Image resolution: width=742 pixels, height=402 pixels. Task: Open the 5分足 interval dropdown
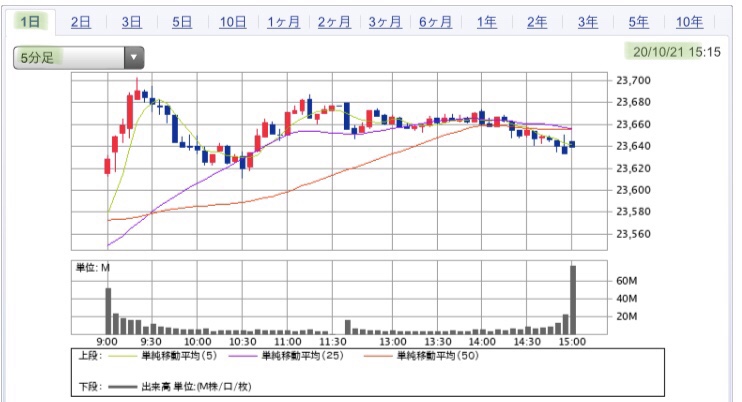(79, 58)
